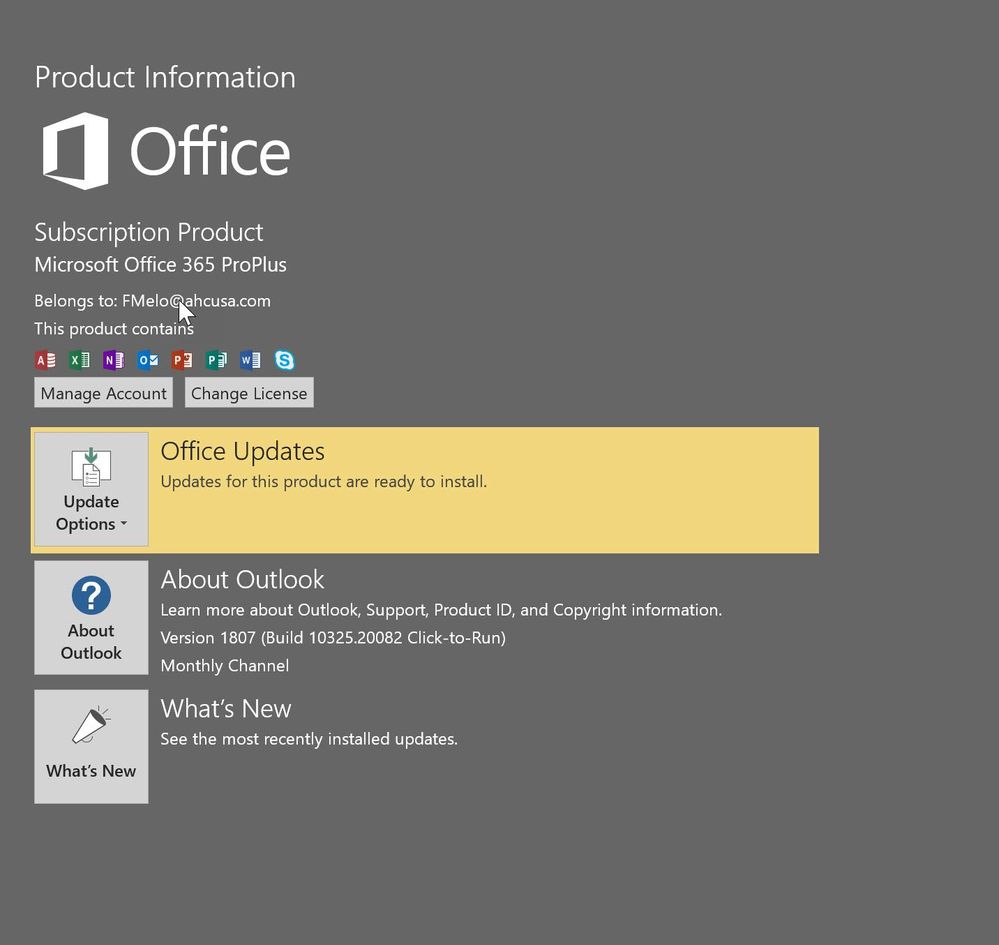The width and height of the screenshot is (999, 945).
Task: Open the What's New button
Action: pyautogui.click(x=91, y=746)
